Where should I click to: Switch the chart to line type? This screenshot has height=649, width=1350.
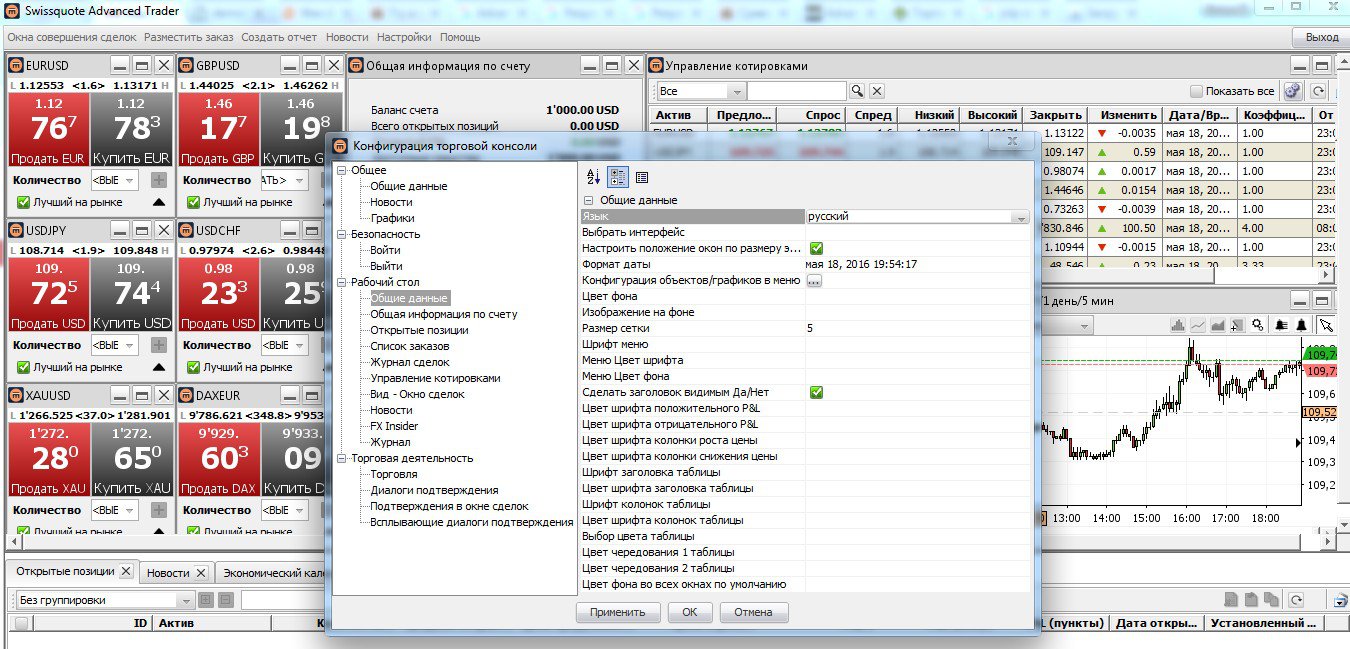[x=1198, y=325]
